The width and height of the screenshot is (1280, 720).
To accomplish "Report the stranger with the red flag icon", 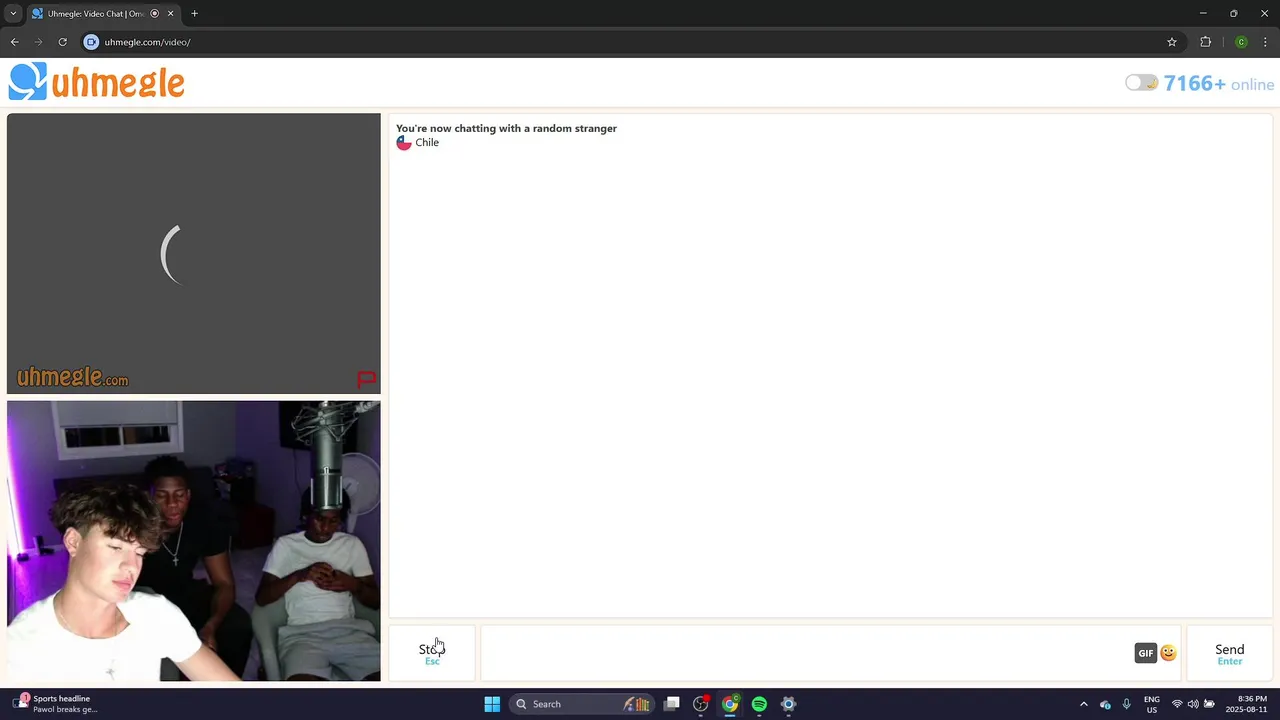I will 366,379.
